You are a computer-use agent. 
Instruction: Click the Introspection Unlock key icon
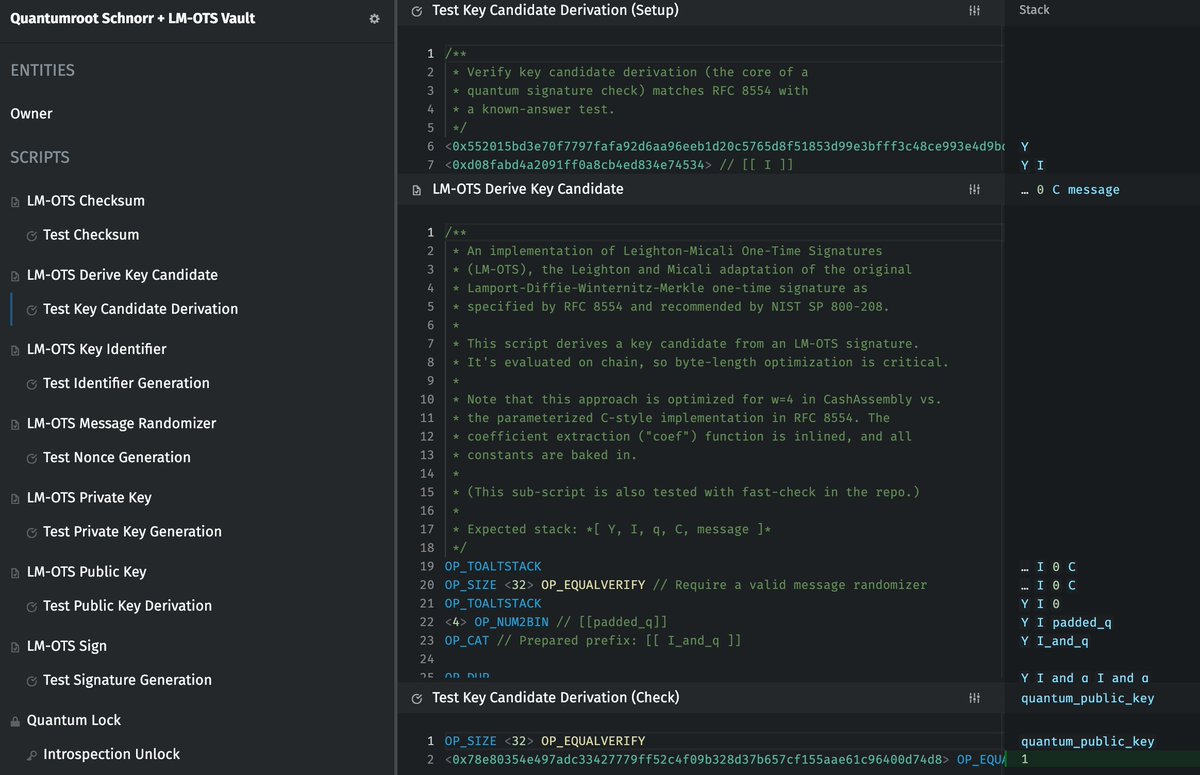click(32, 755)
